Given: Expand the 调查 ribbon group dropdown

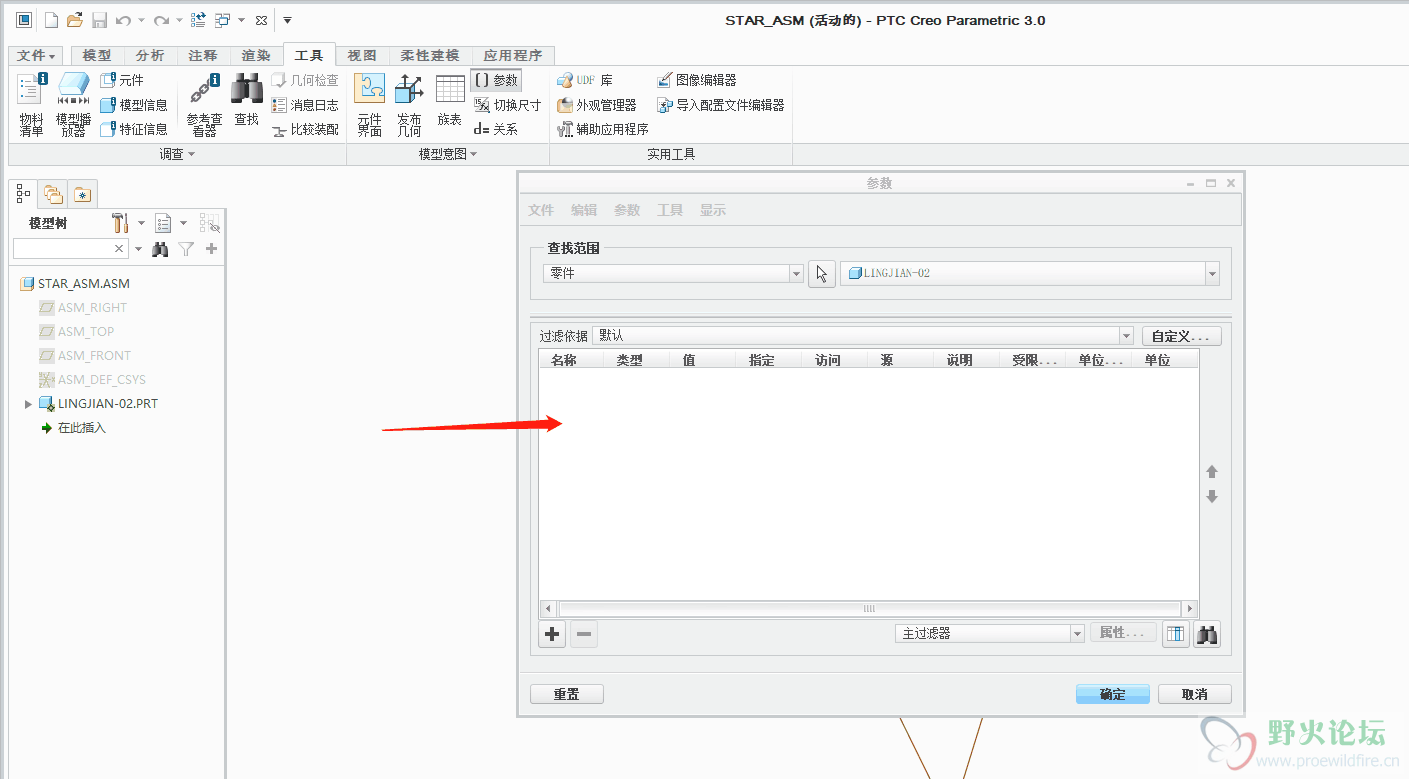Looking at the screenshot, I should point(177,154).
